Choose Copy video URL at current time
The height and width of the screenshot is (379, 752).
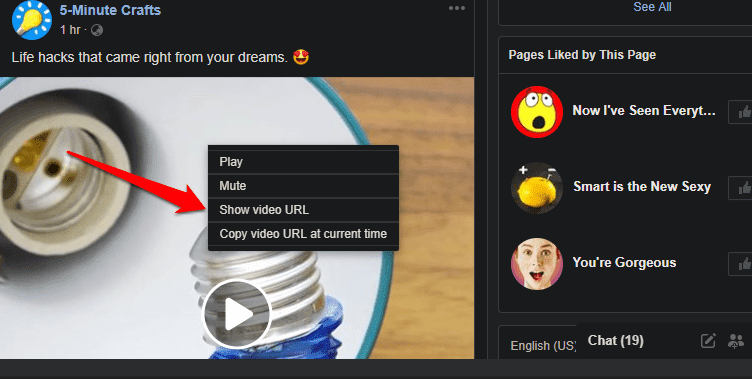(303, 234)
